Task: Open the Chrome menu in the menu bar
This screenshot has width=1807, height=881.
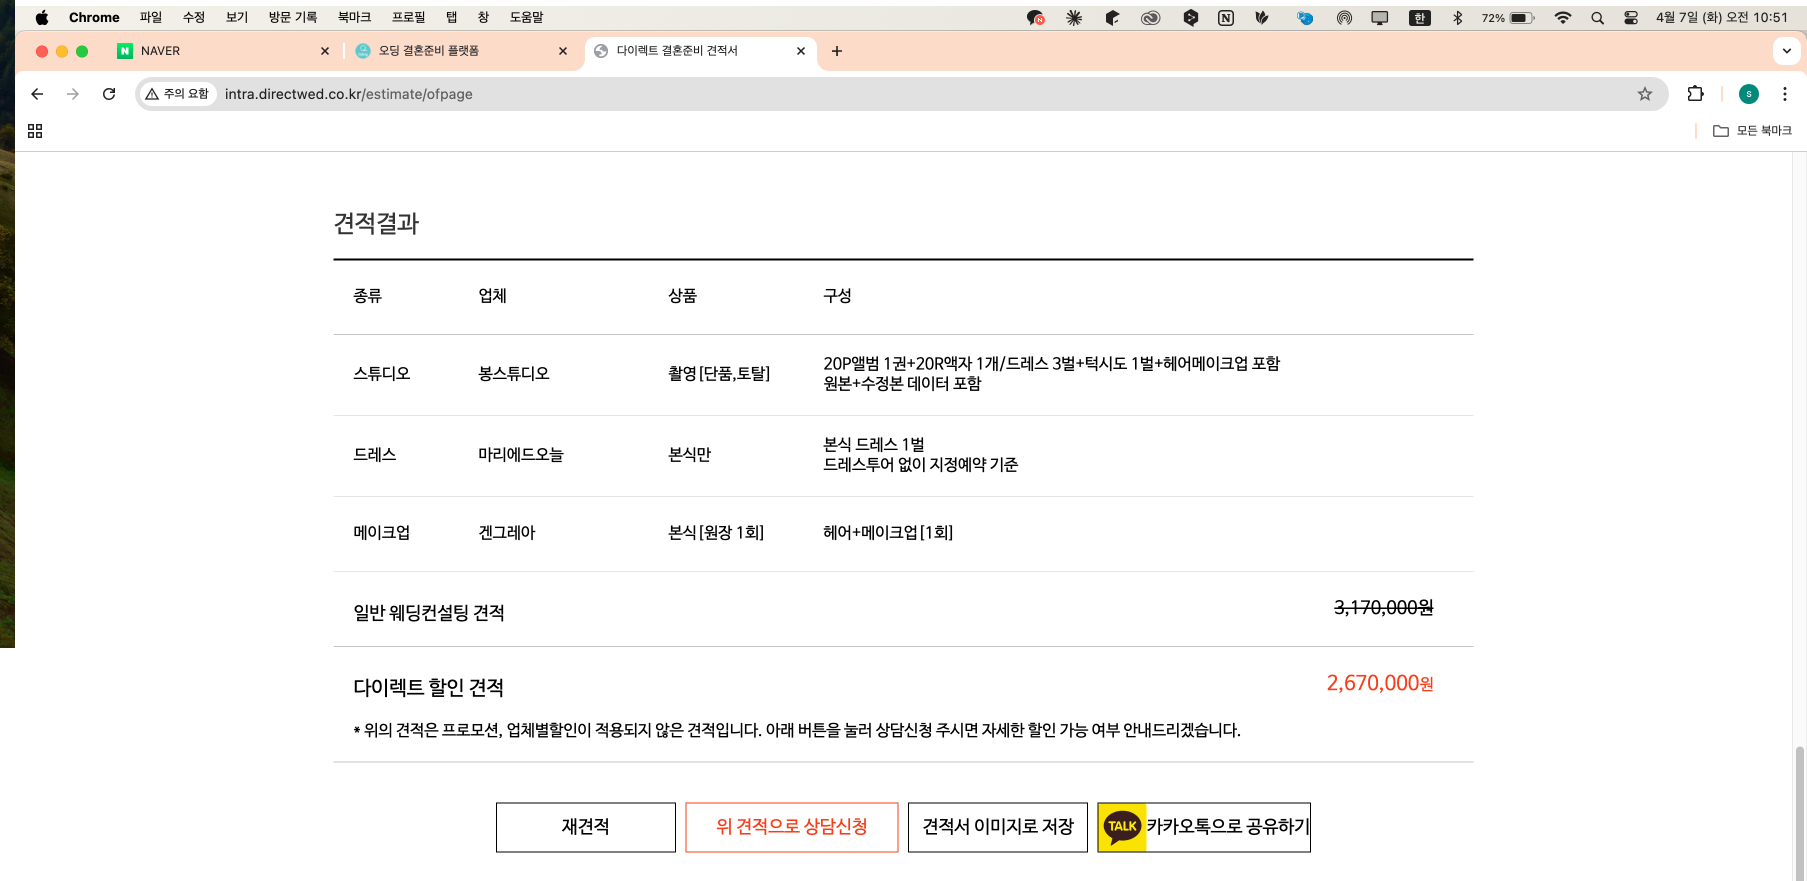Action: coord(94,17)
